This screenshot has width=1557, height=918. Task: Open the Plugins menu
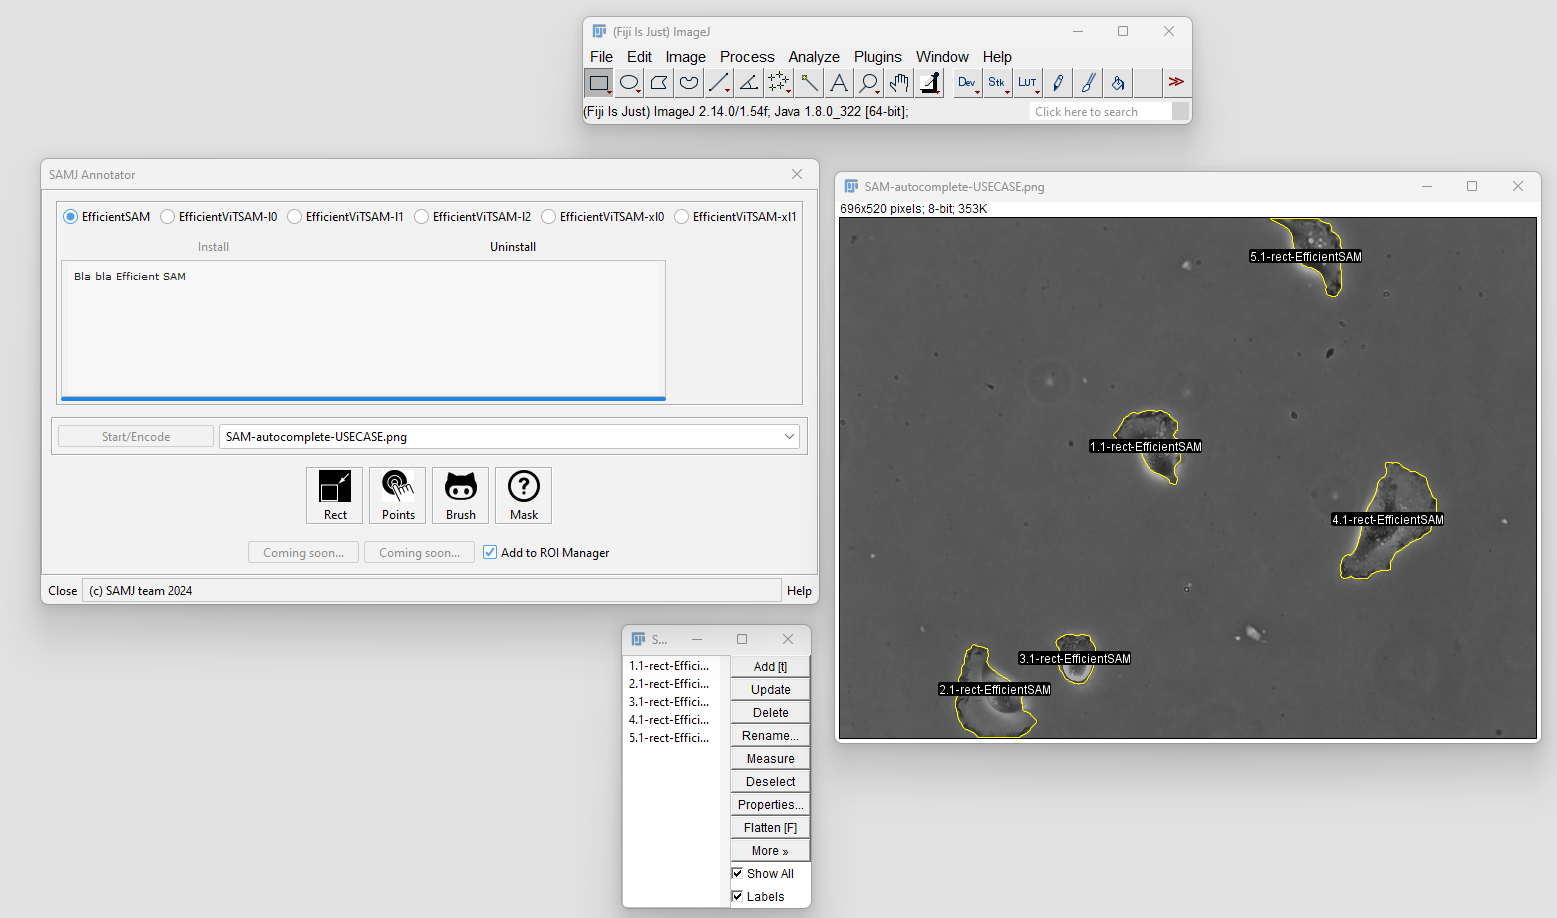[x=878, y=57]
